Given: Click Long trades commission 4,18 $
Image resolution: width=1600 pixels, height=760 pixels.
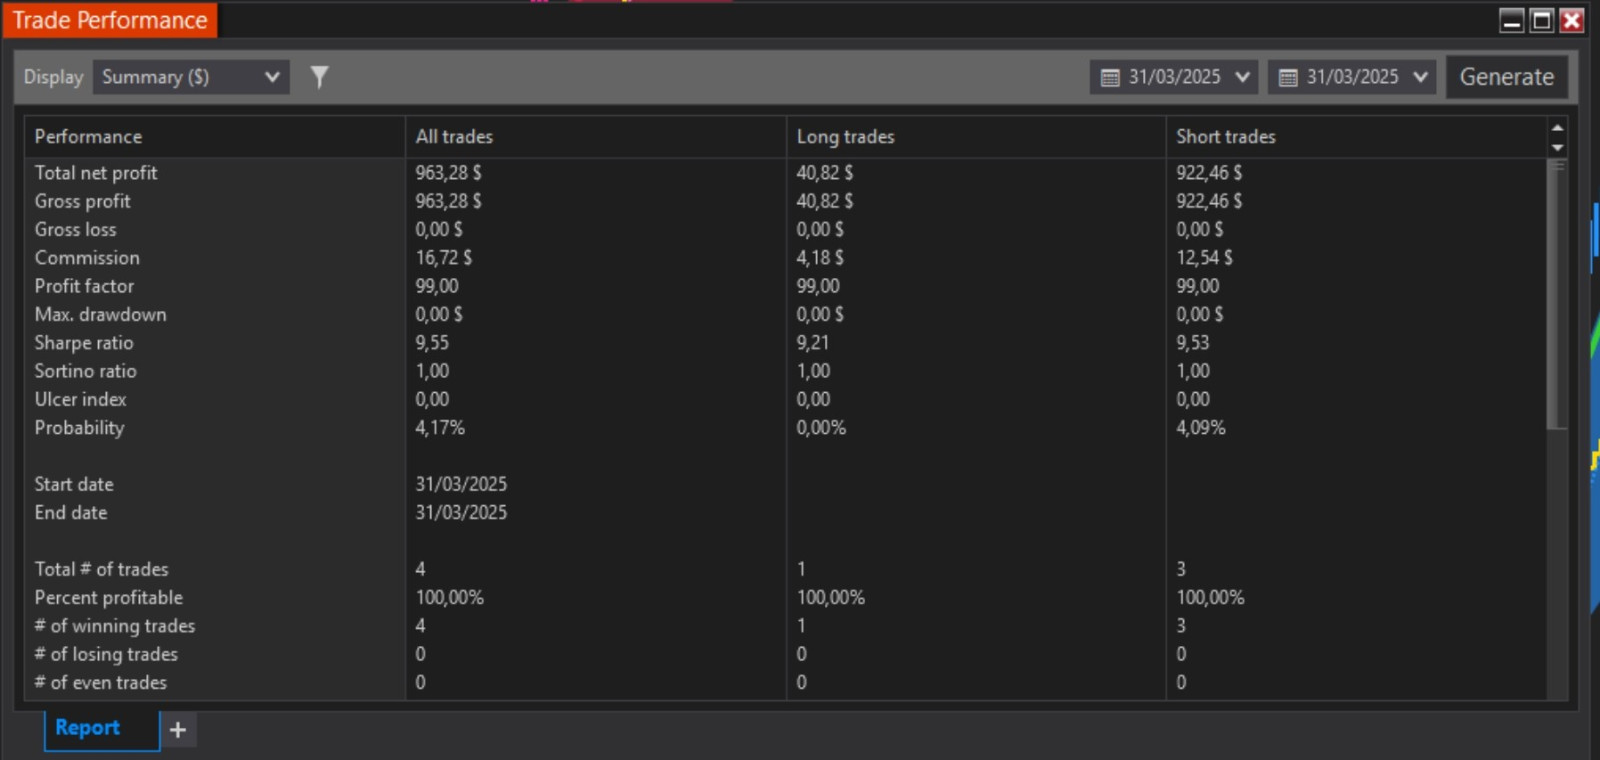Looking at the screenshot, I should (x=820, y=258).
